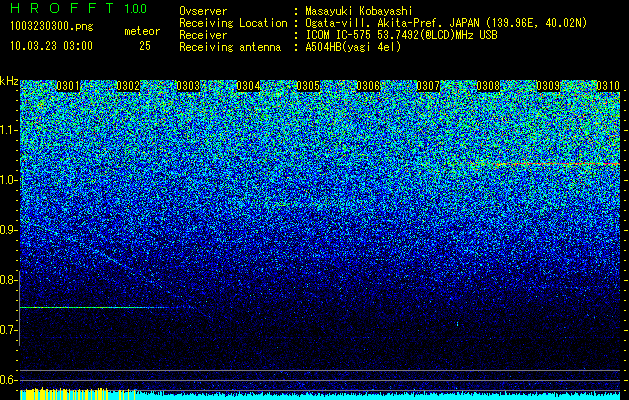The width and height of the screenshot is (629, 400).
Task: Click the 0.8 frequency axis label
Action: [x=8, y=280]
